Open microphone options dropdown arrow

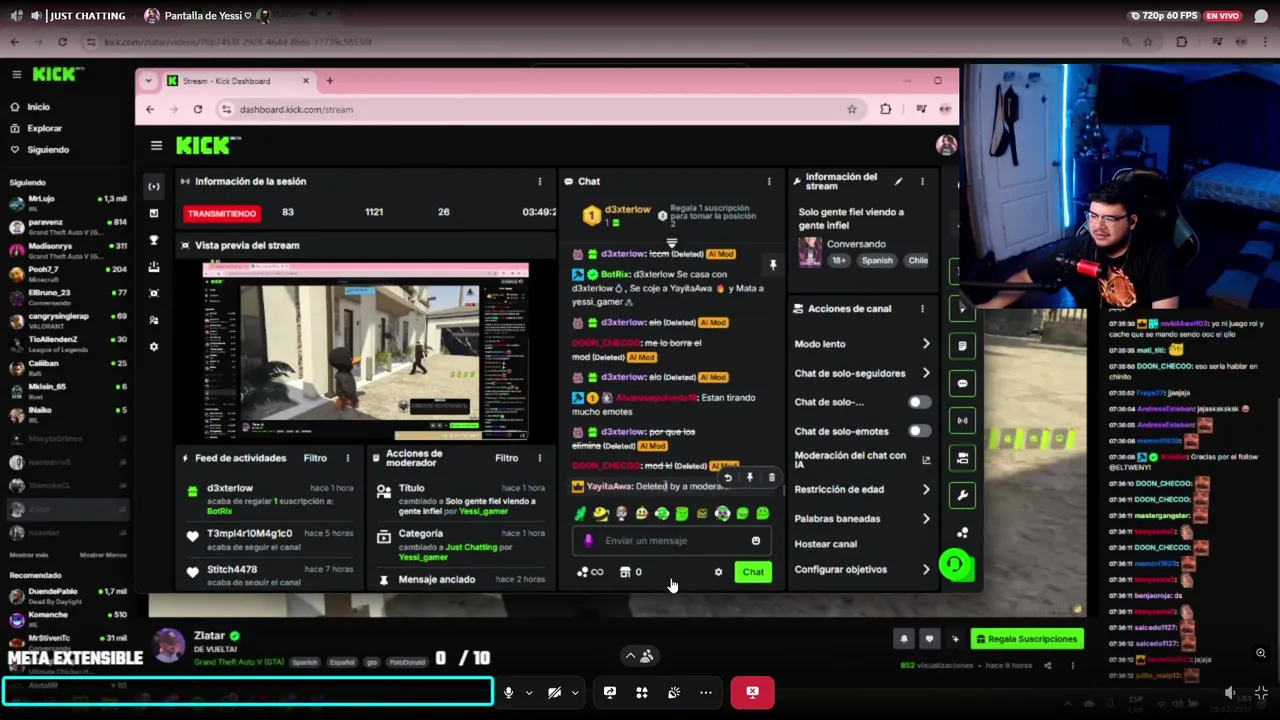click(x=529, y=693)
